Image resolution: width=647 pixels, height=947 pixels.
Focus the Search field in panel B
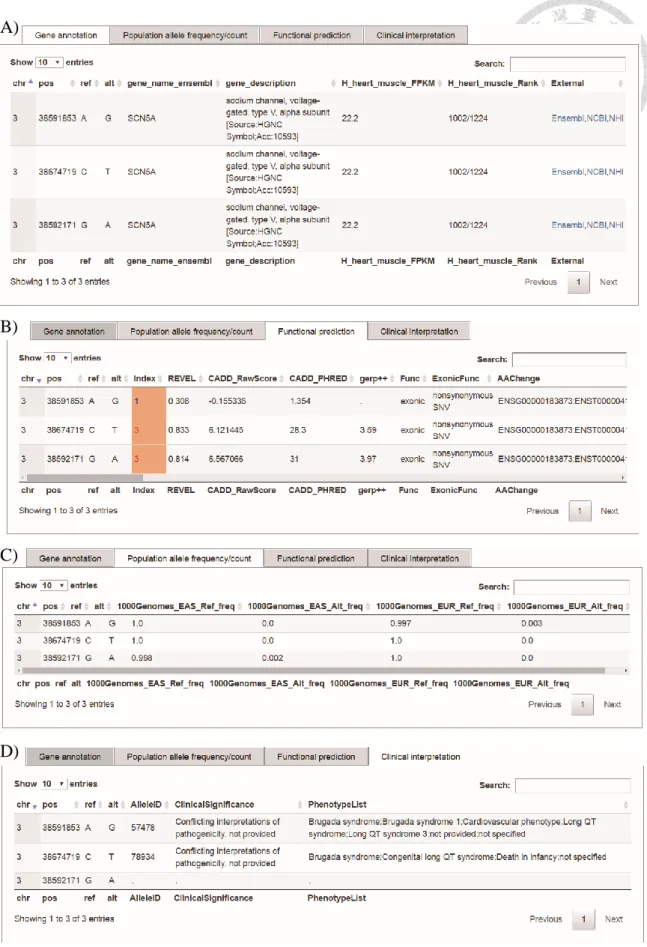569,359
